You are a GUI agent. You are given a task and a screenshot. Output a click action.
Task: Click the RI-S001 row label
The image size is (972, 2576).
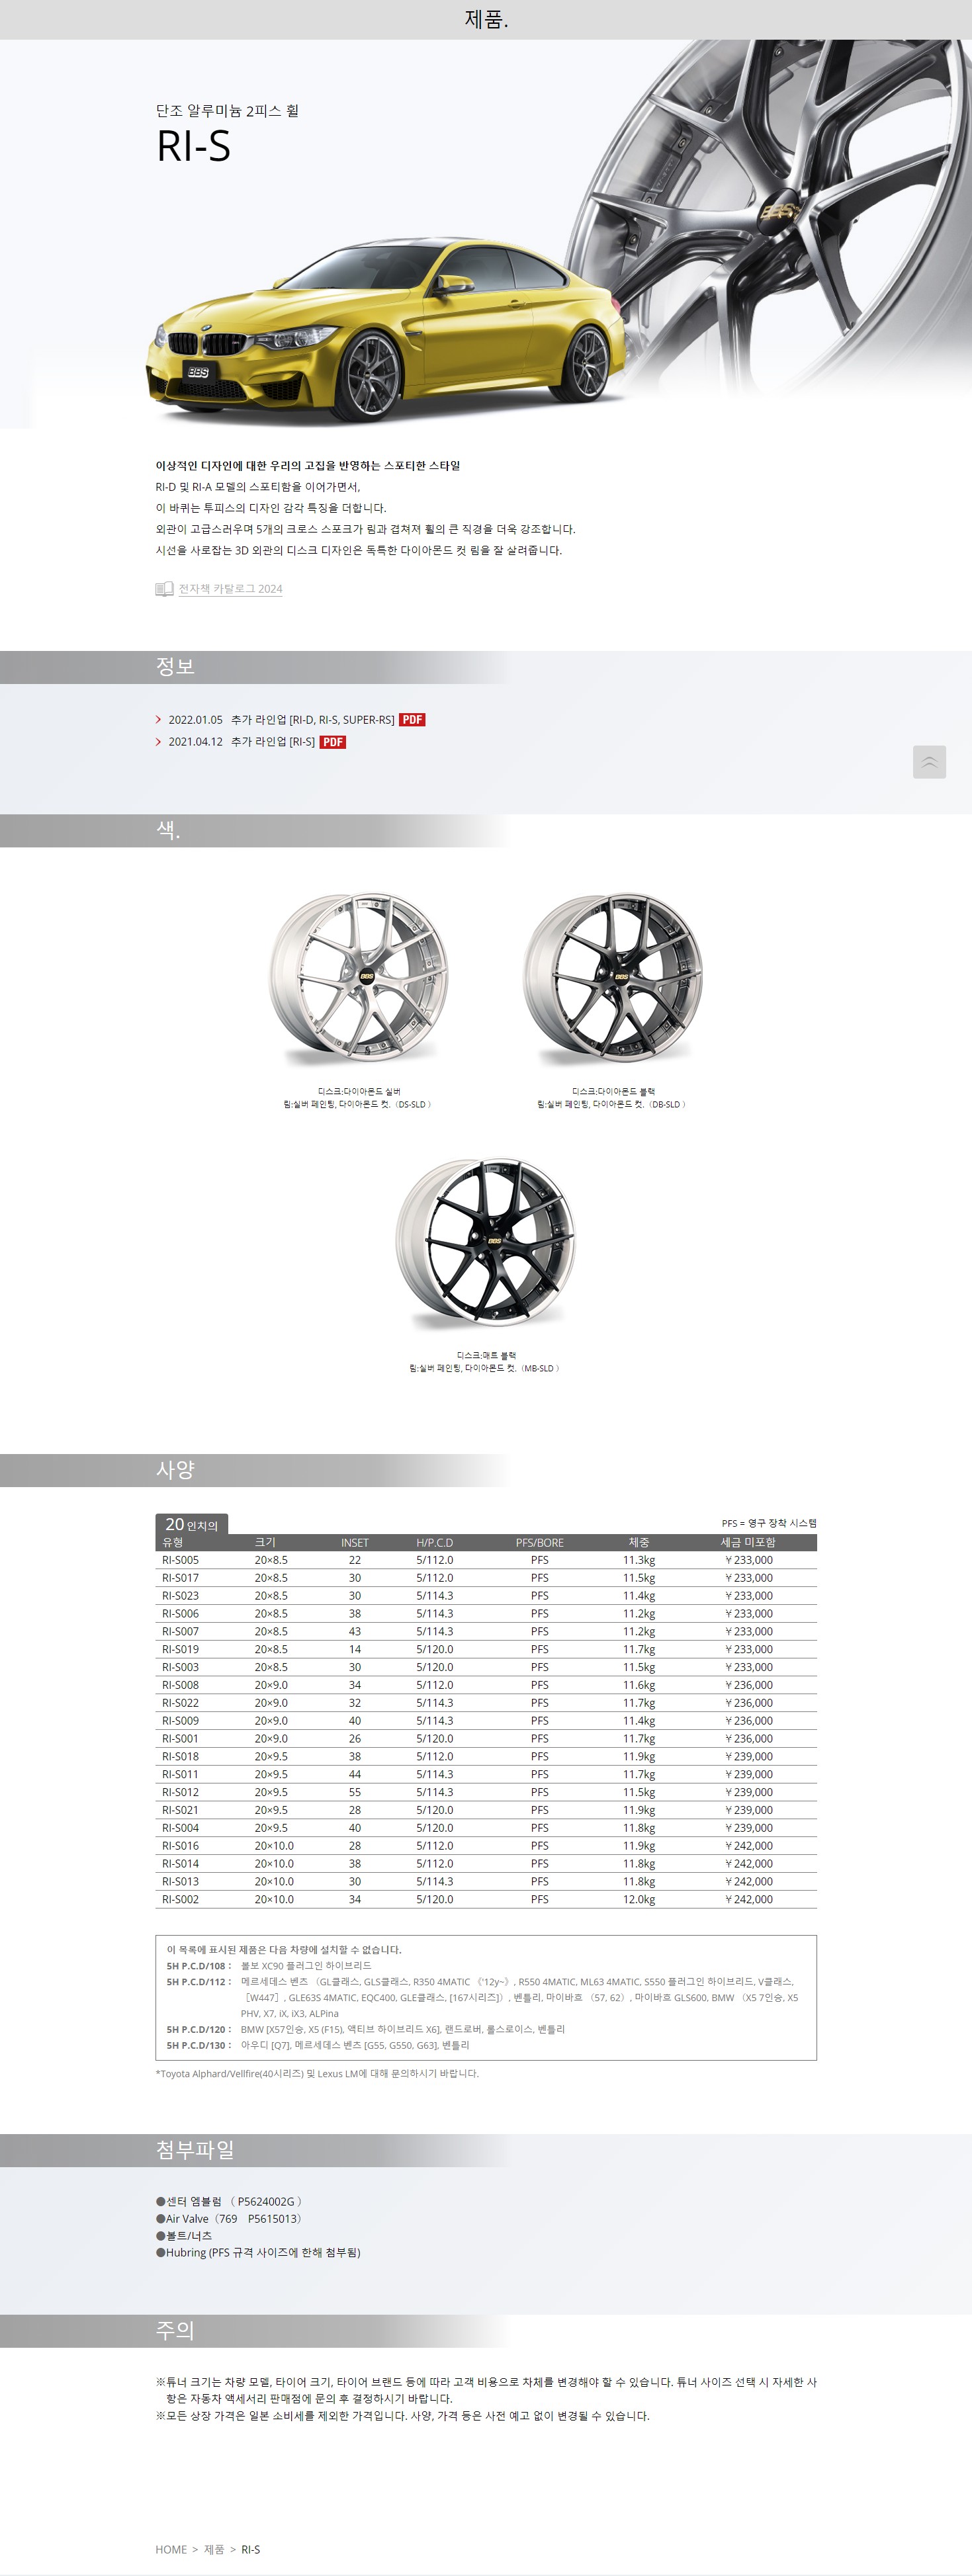click(x=180, y=1739)
